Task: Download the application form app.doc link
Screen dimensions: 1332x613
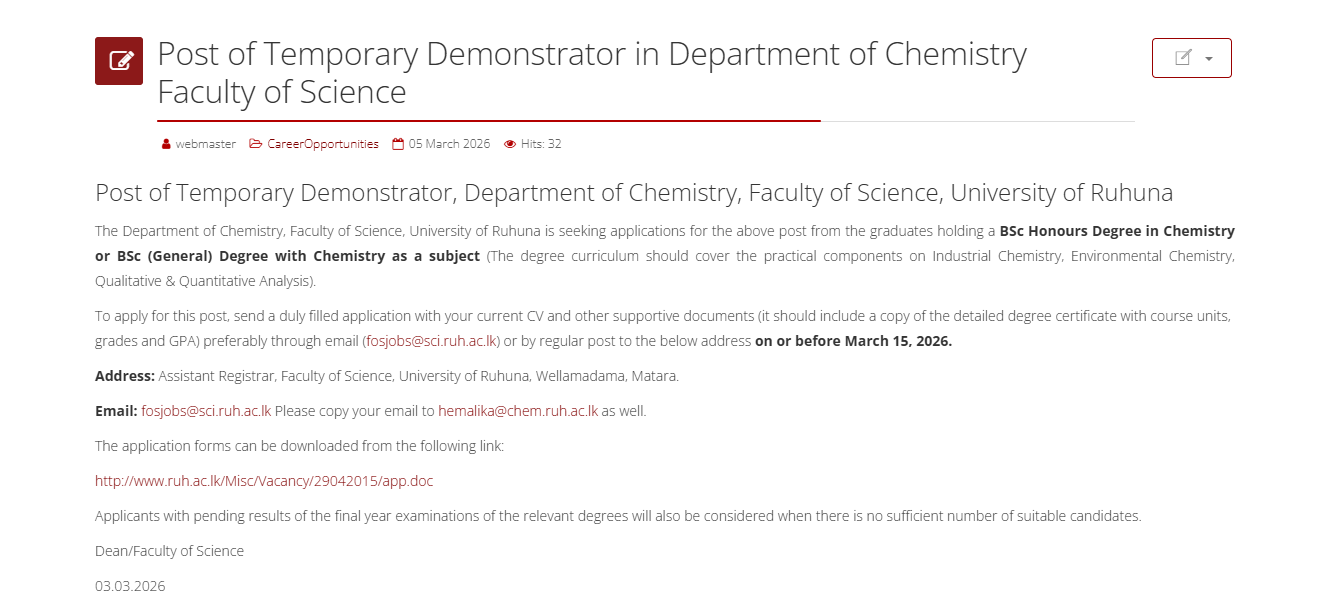Action: [264, 481]
